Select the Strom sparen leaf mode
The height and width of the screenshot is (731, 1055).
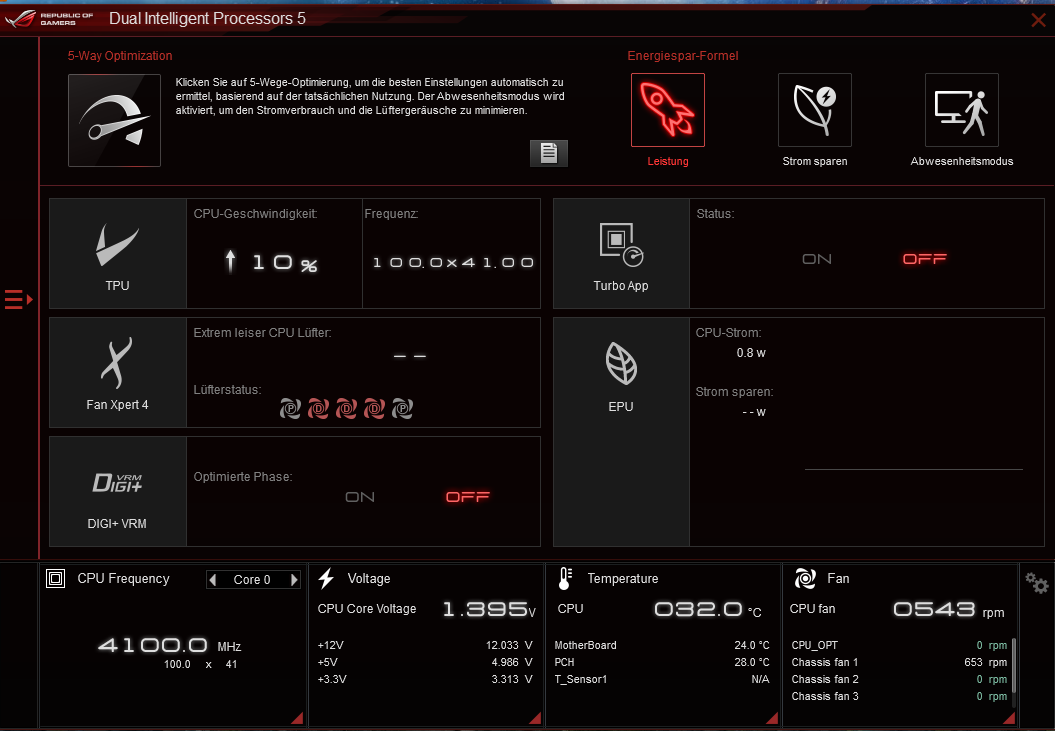click(815, 110)
